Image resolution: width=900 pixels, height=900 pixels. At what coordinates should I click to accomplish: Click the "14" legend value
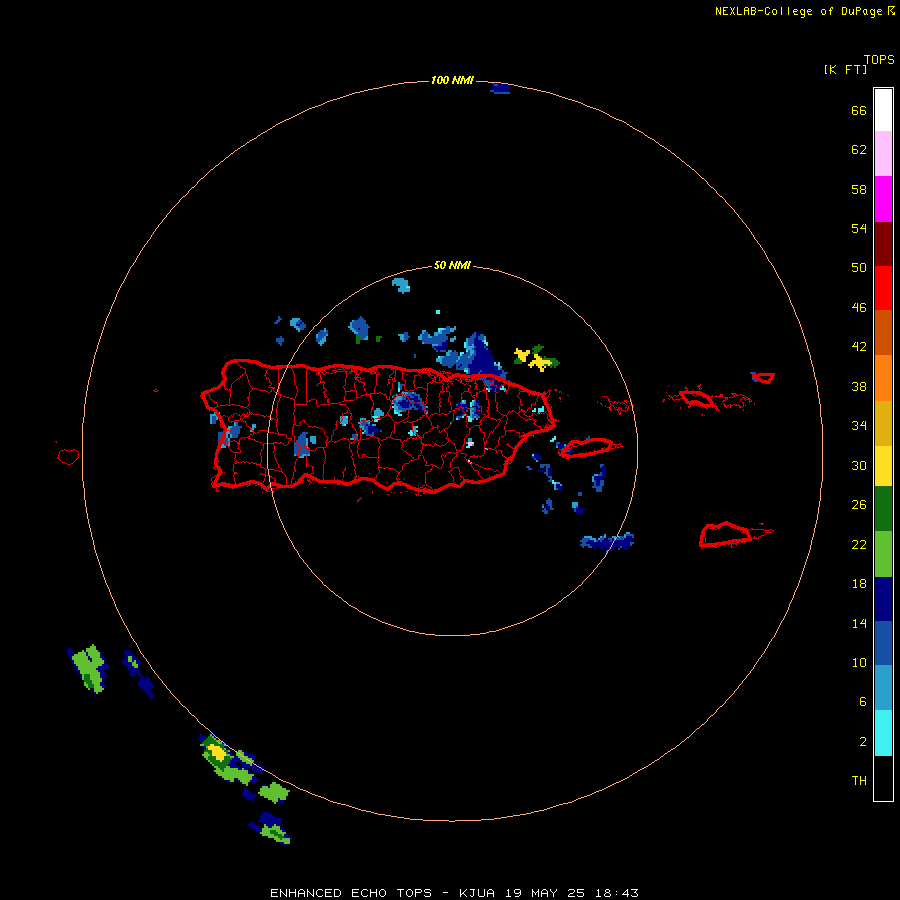point(859,623)
